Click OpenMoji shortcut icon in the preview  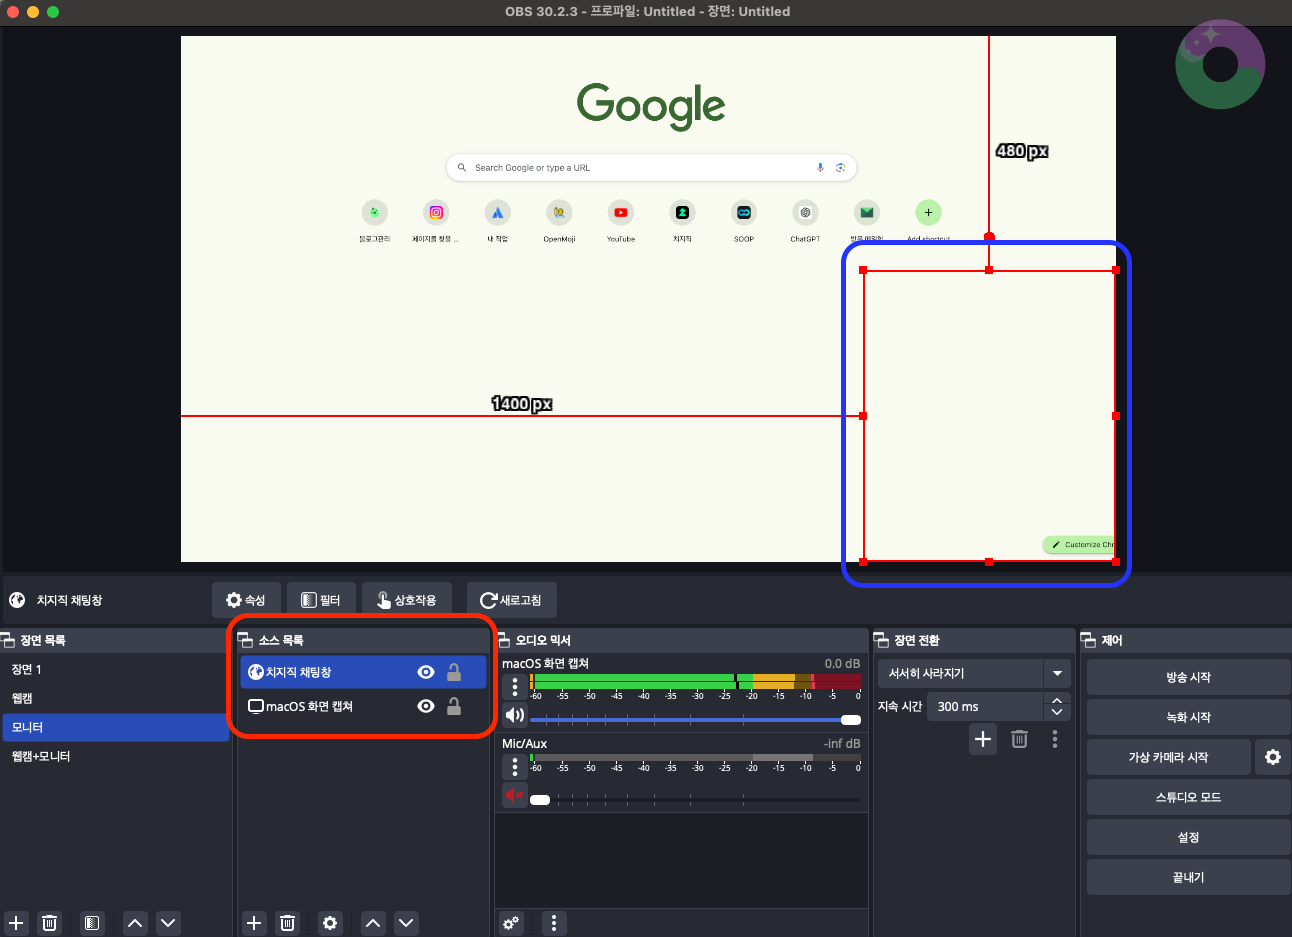tap(559, 213)
